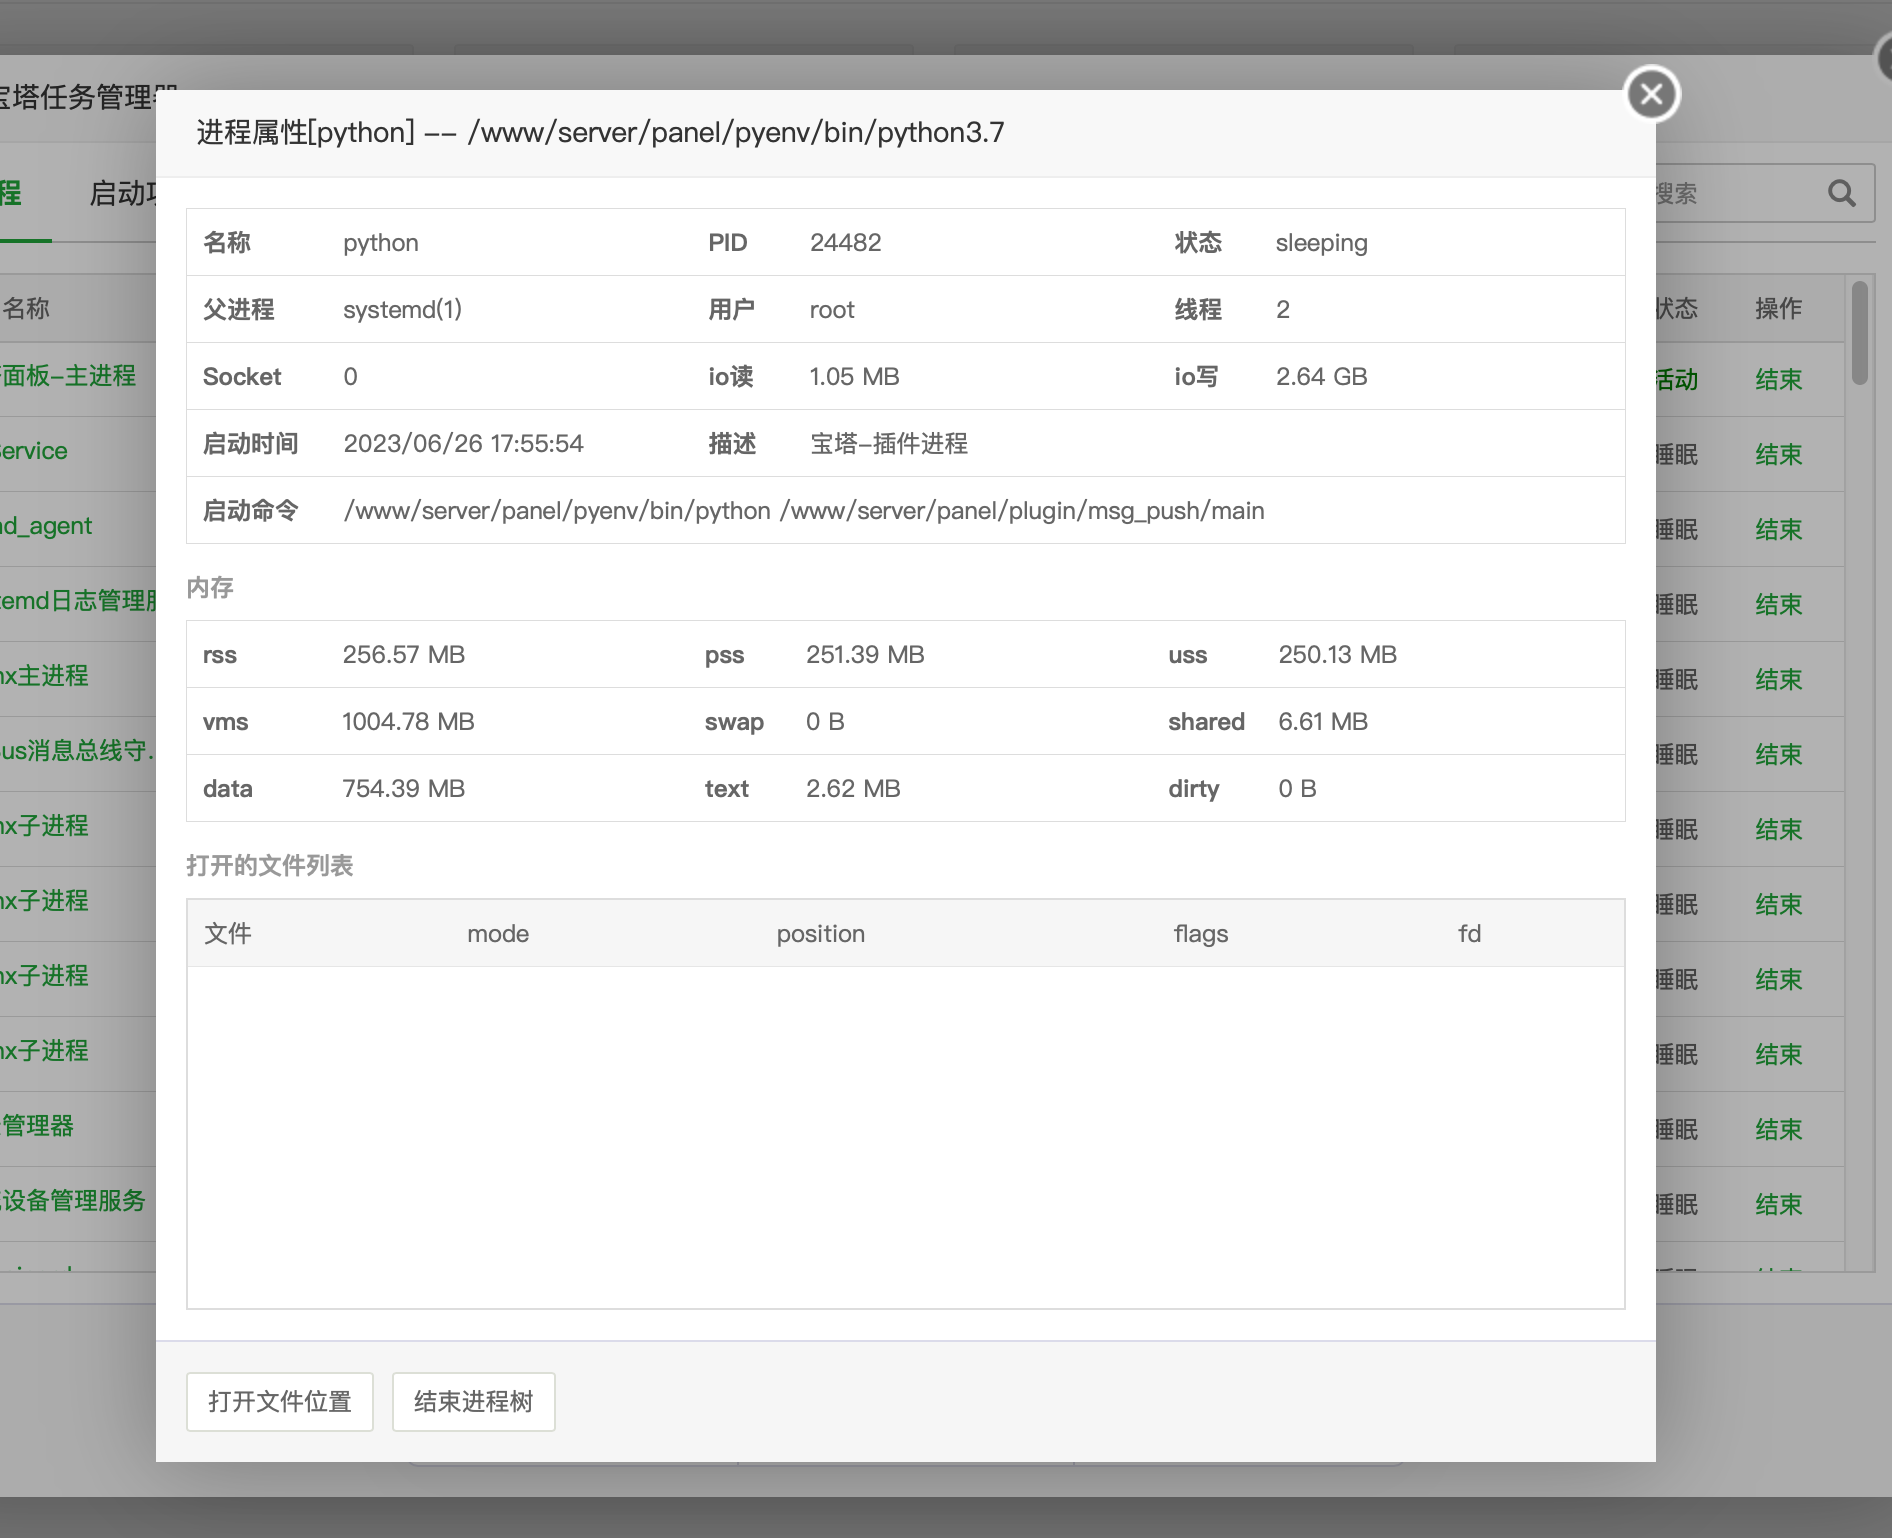Image resolution: width=1892 pixels, height=1538 pixels.
Task: Close the process properties dialog
Action: (1651, 94)
